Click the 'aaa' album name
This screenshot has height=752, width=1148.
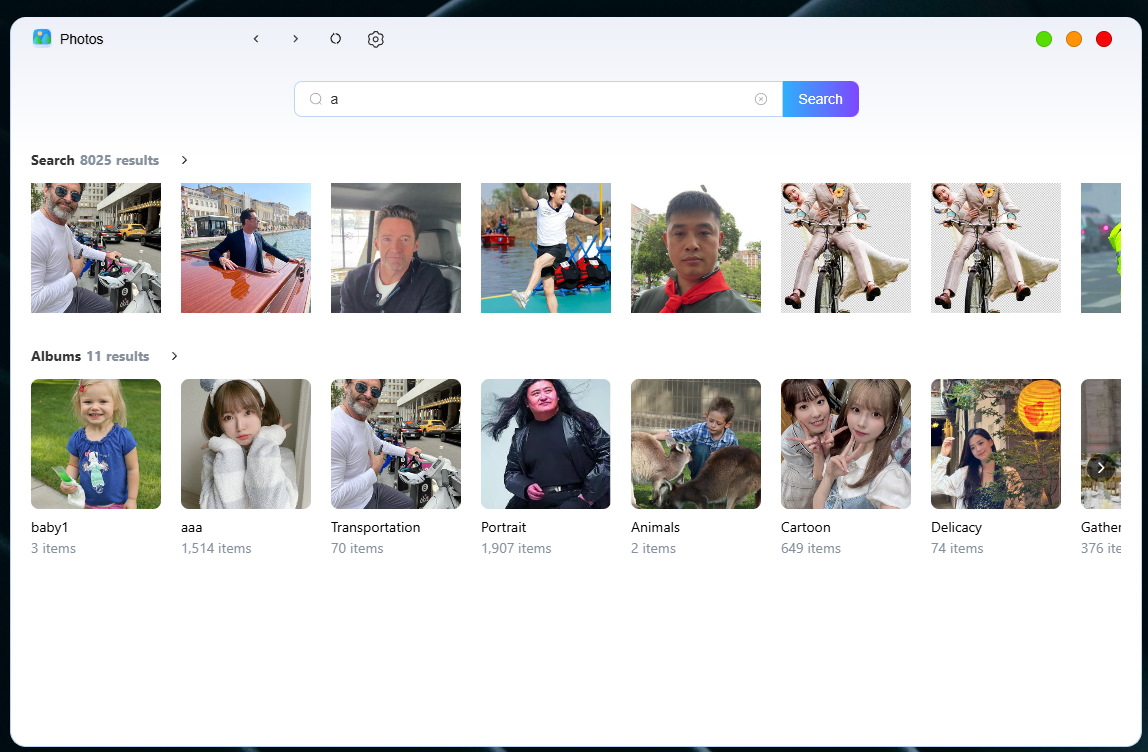click(x=192, y=527)
